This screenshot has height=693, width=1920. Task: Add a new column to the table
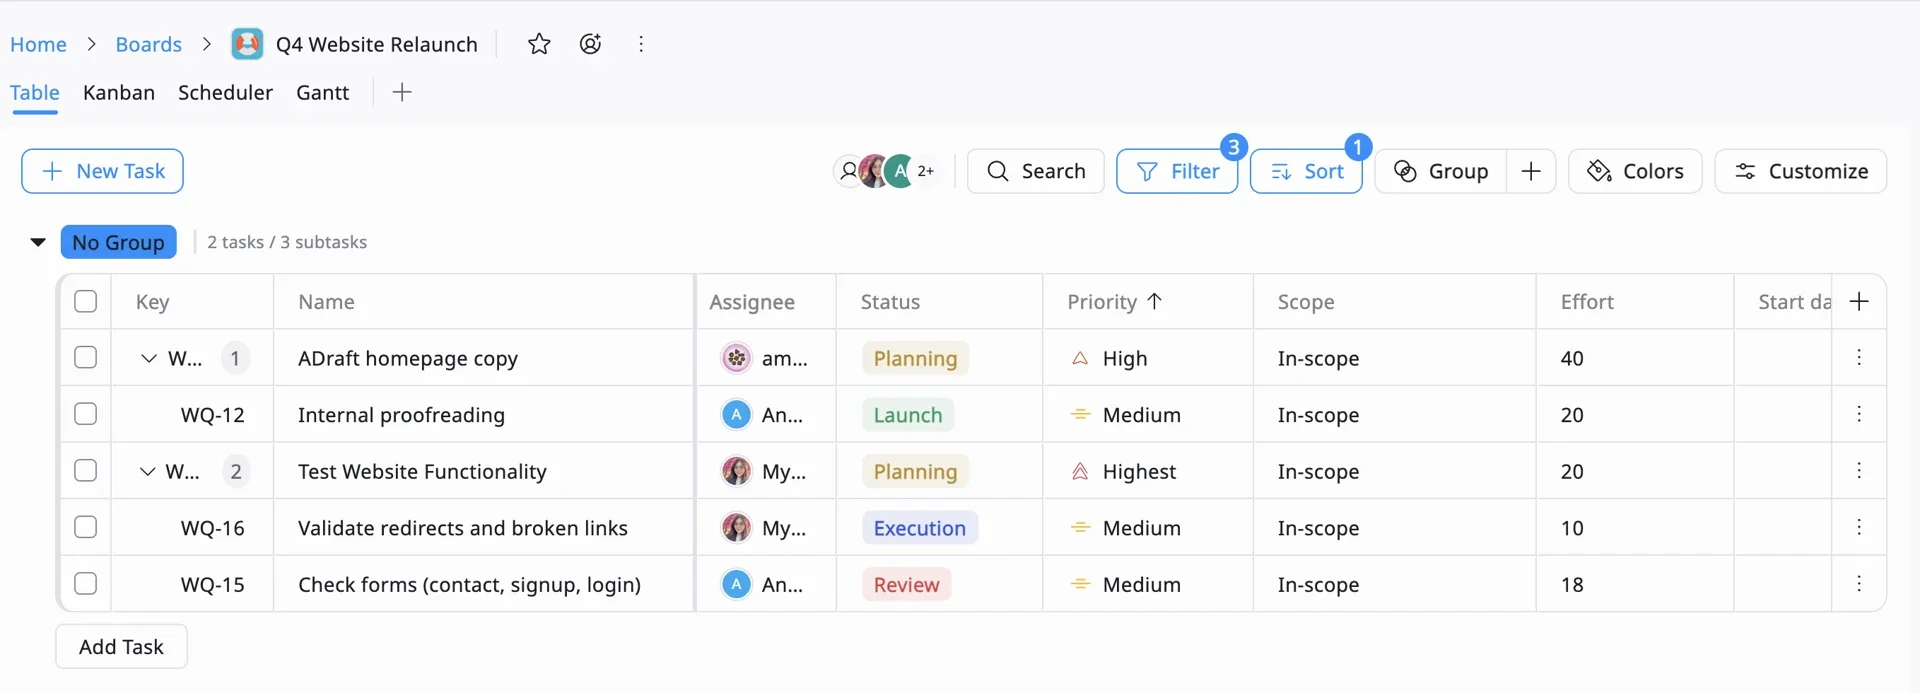[x=1859, y=302]
